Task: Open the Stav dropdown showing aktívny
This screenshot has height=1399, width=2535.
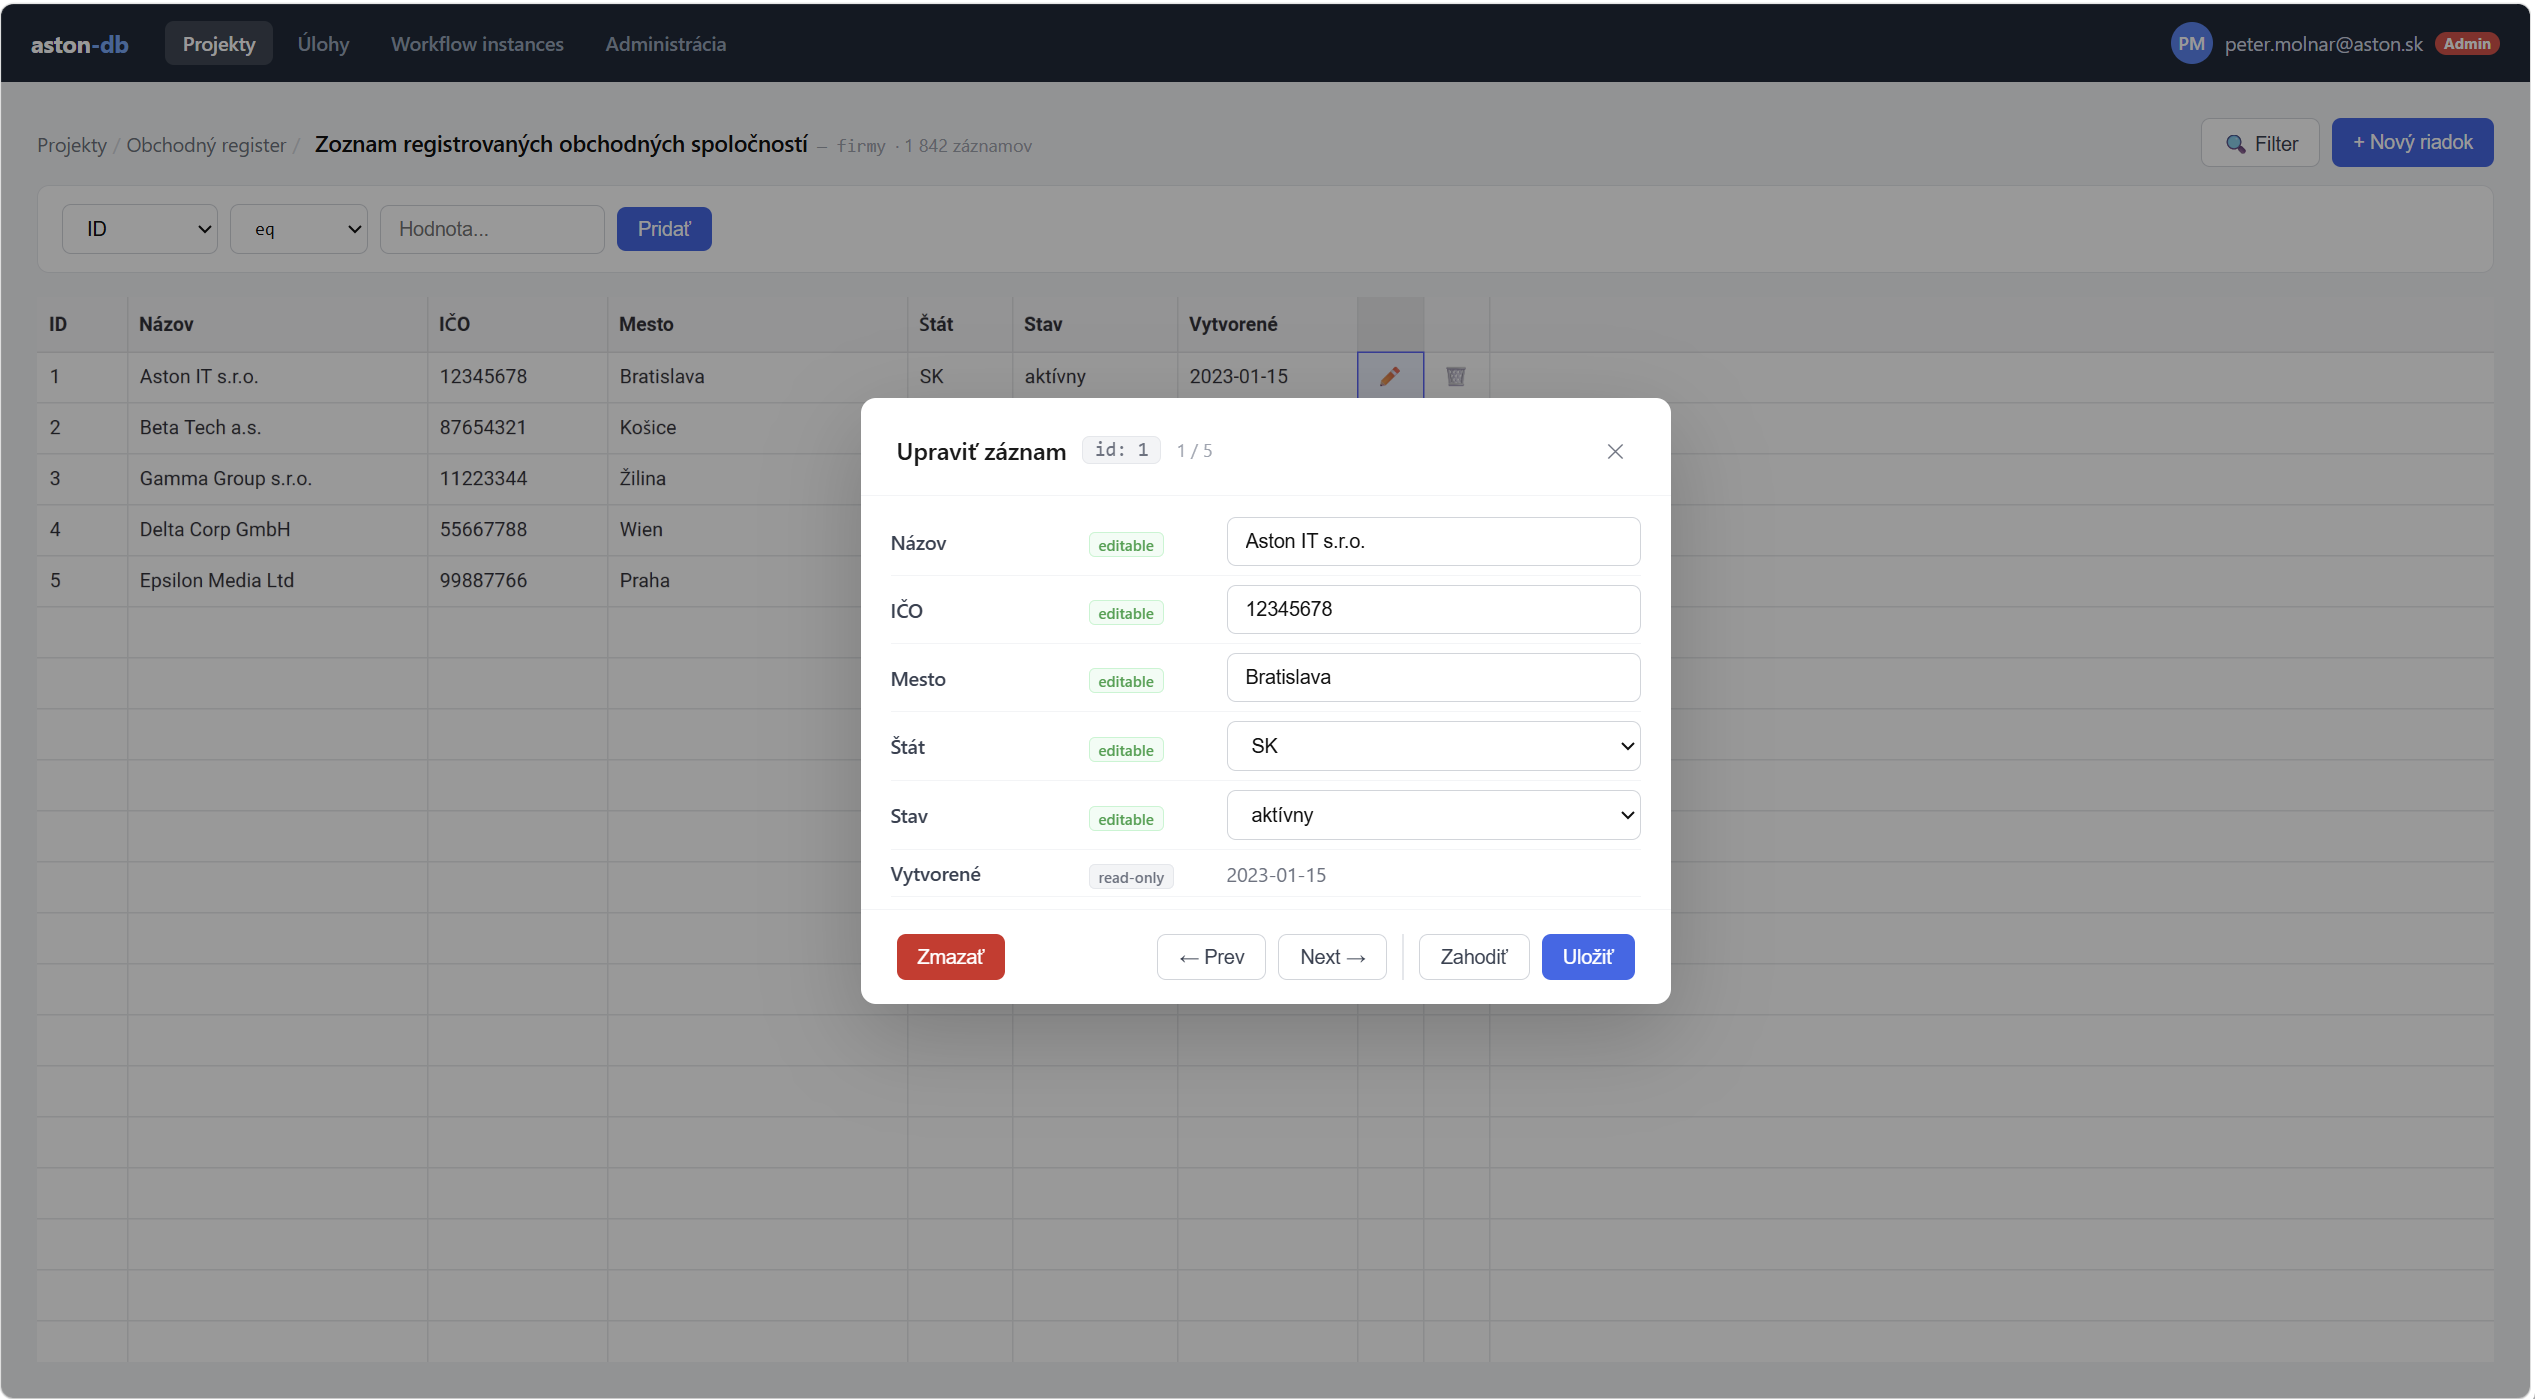Action: pos(1433,815)
